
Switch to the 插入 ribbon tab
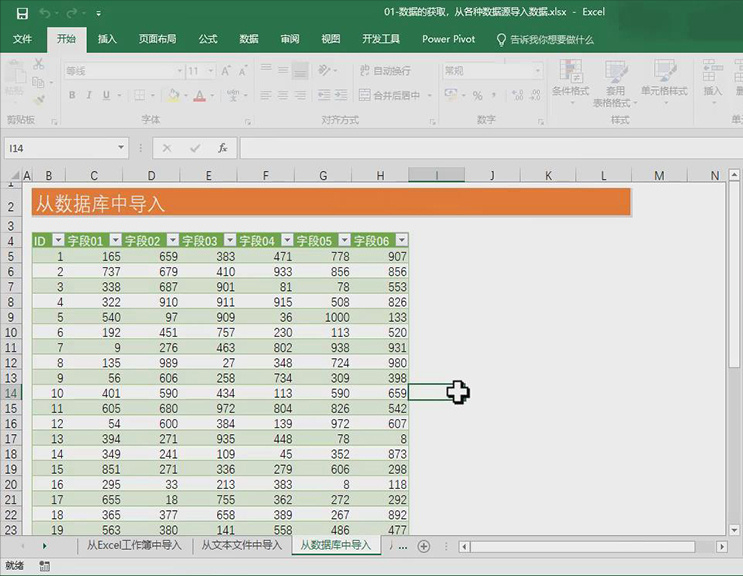pyautogui.click(x=107, y=39)
